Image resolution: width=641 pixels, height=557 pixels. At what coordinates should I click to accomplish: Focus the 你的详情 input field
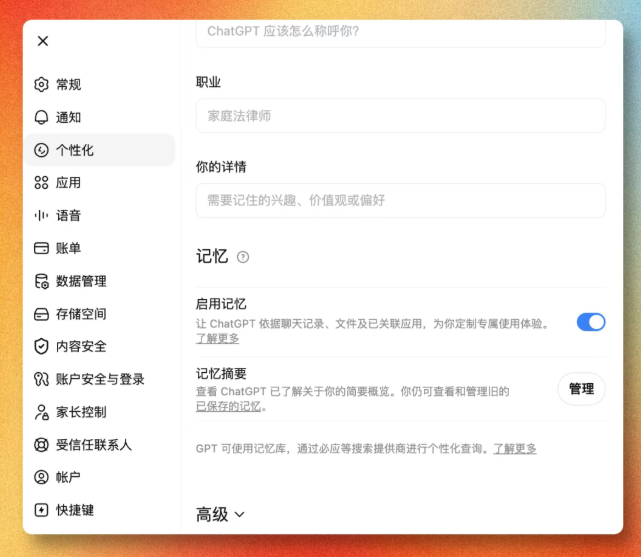(401, 200)
